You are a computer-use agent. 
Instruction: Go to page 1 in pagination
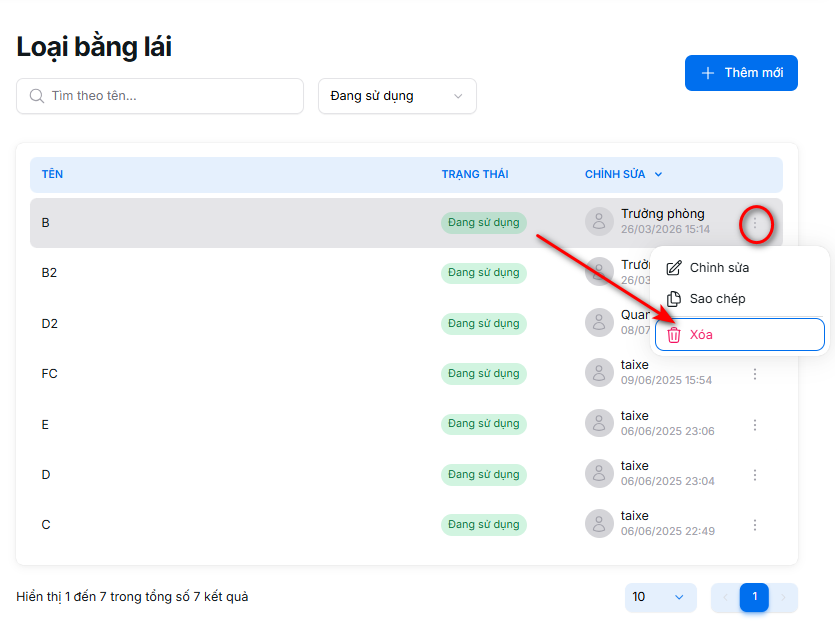(x=754, y=597)
